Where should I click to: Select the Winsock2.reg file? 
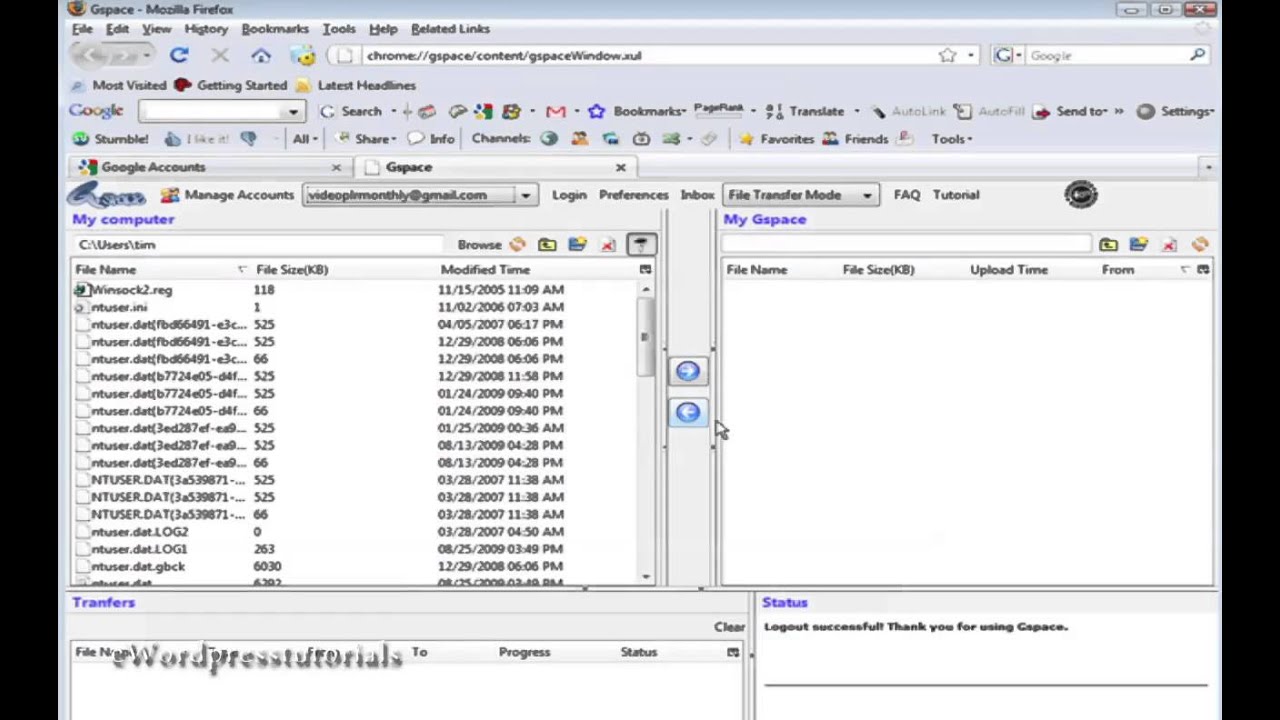tap(132, 290)
